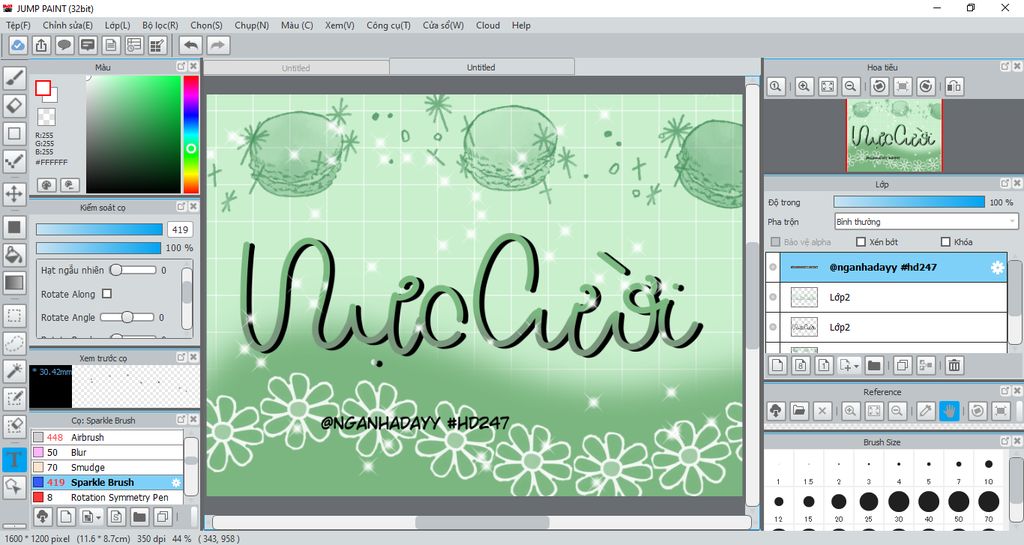Click the Độ trong layer opacity slider

(x=909, y=202)
